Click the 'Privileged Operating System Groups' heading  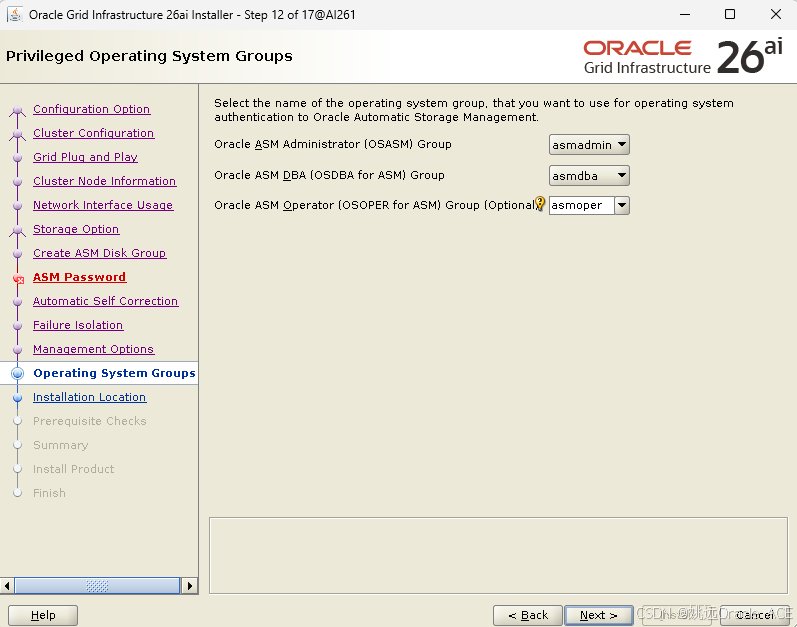click(x=149, y=56)
